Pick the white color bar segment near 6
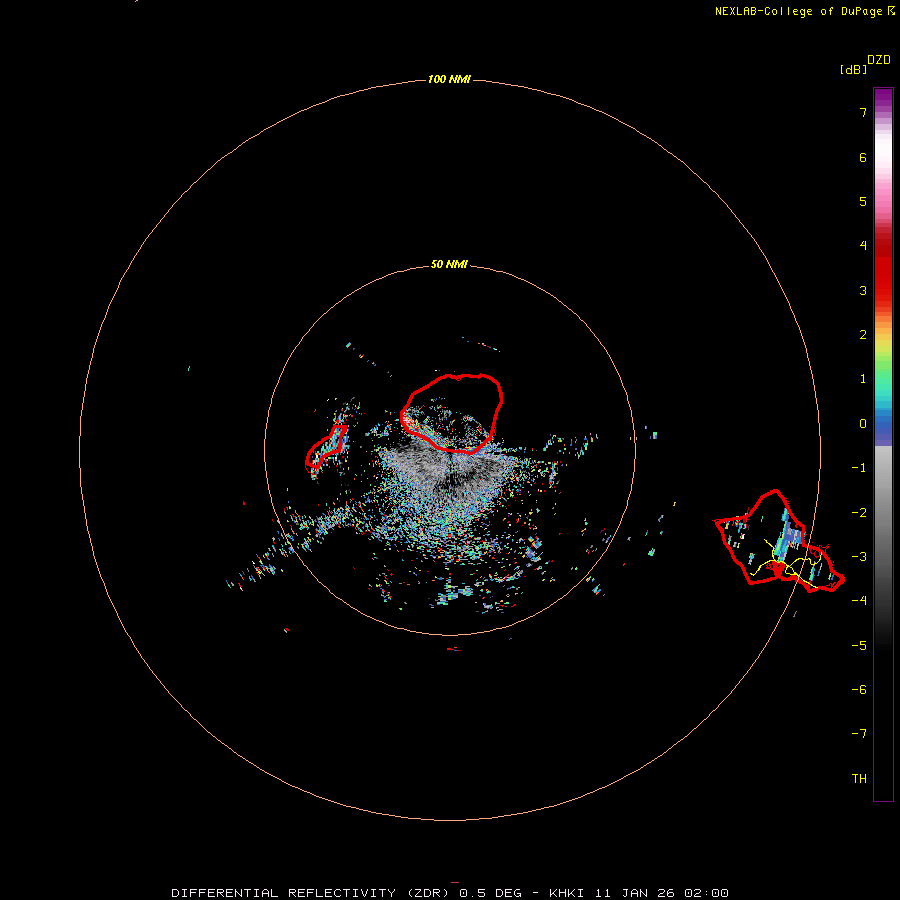900x900 pixels. point(883,150)
